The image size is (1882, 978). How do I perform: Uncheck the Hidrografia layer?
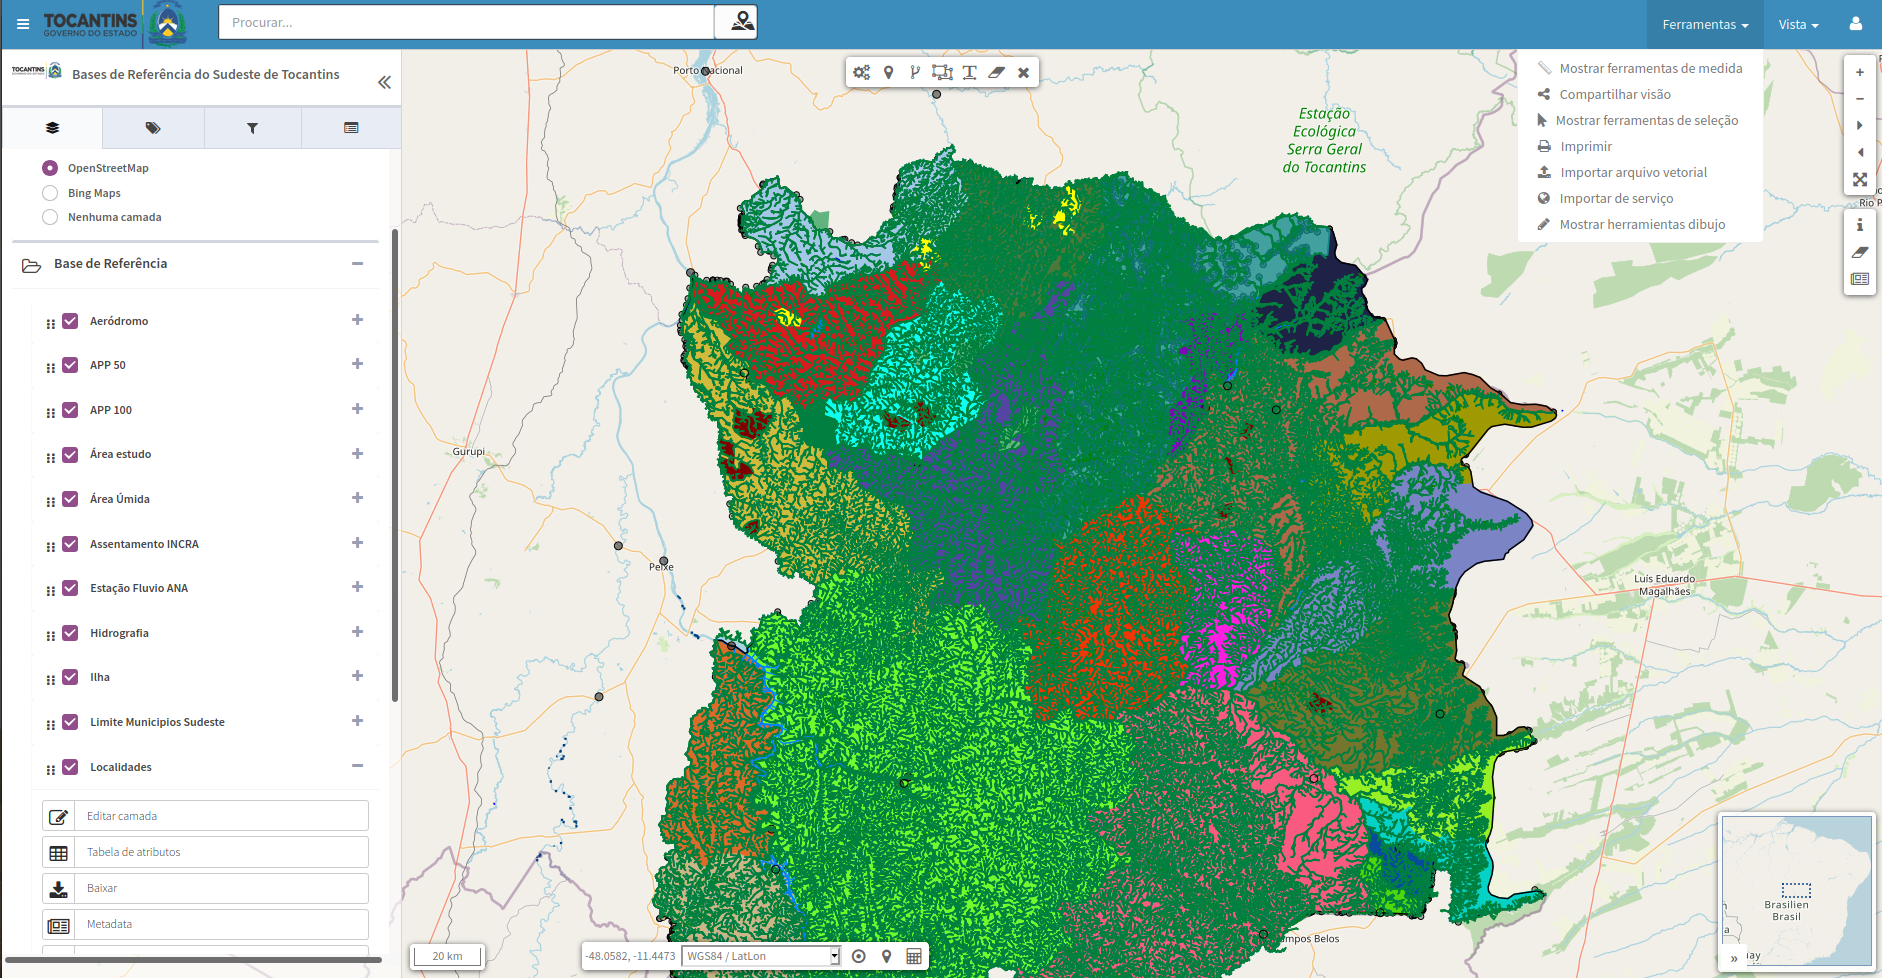[70, 633]
